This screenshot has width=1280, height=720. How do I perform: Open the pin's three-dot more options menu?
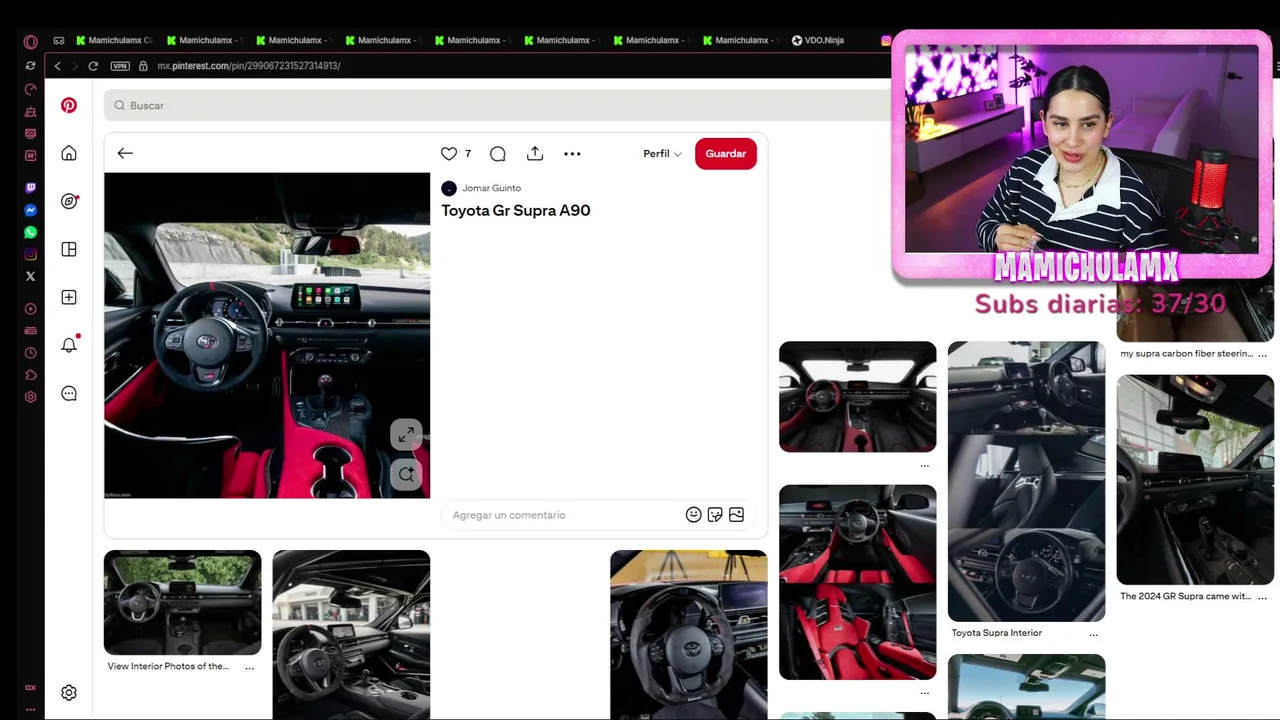(572, 154)
